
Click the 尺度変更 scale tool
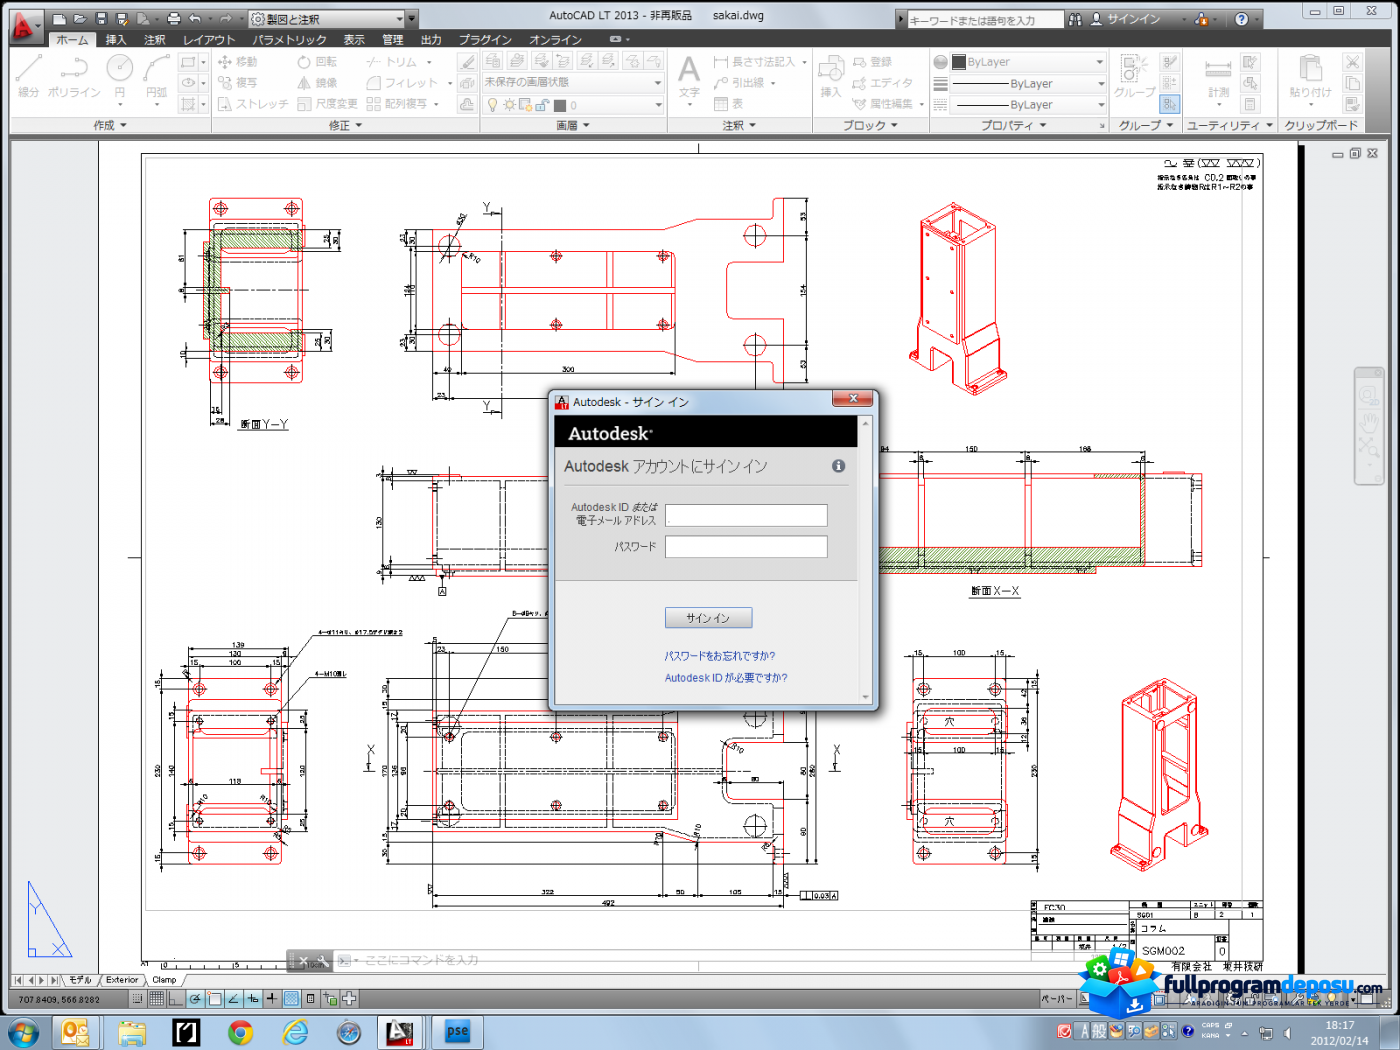pyautogui.click(x=327, y=104)
